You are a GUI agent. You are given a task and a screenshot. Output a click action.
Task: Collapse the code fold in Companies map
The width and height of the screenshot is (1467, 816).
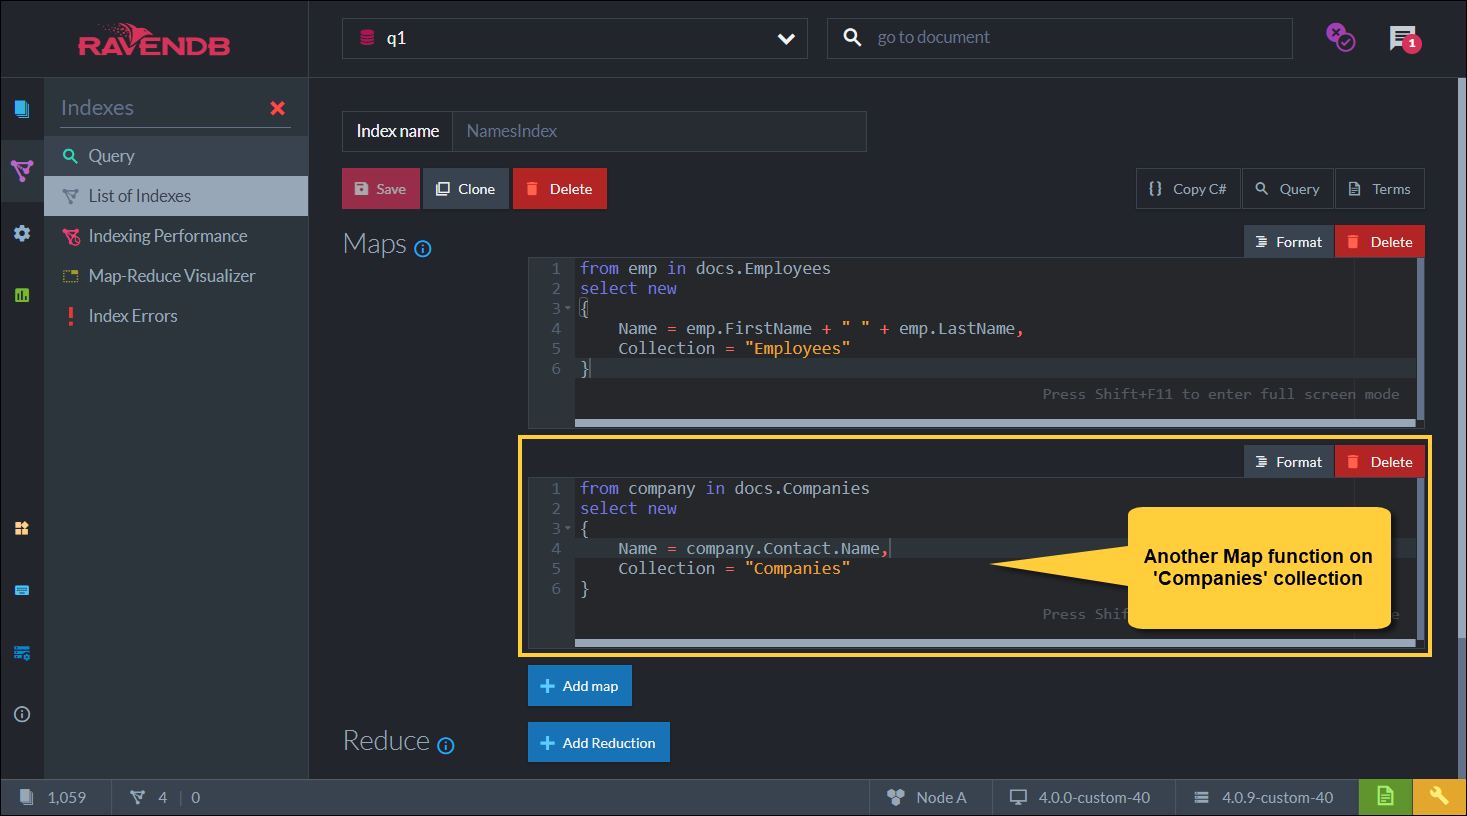(568, 528)
